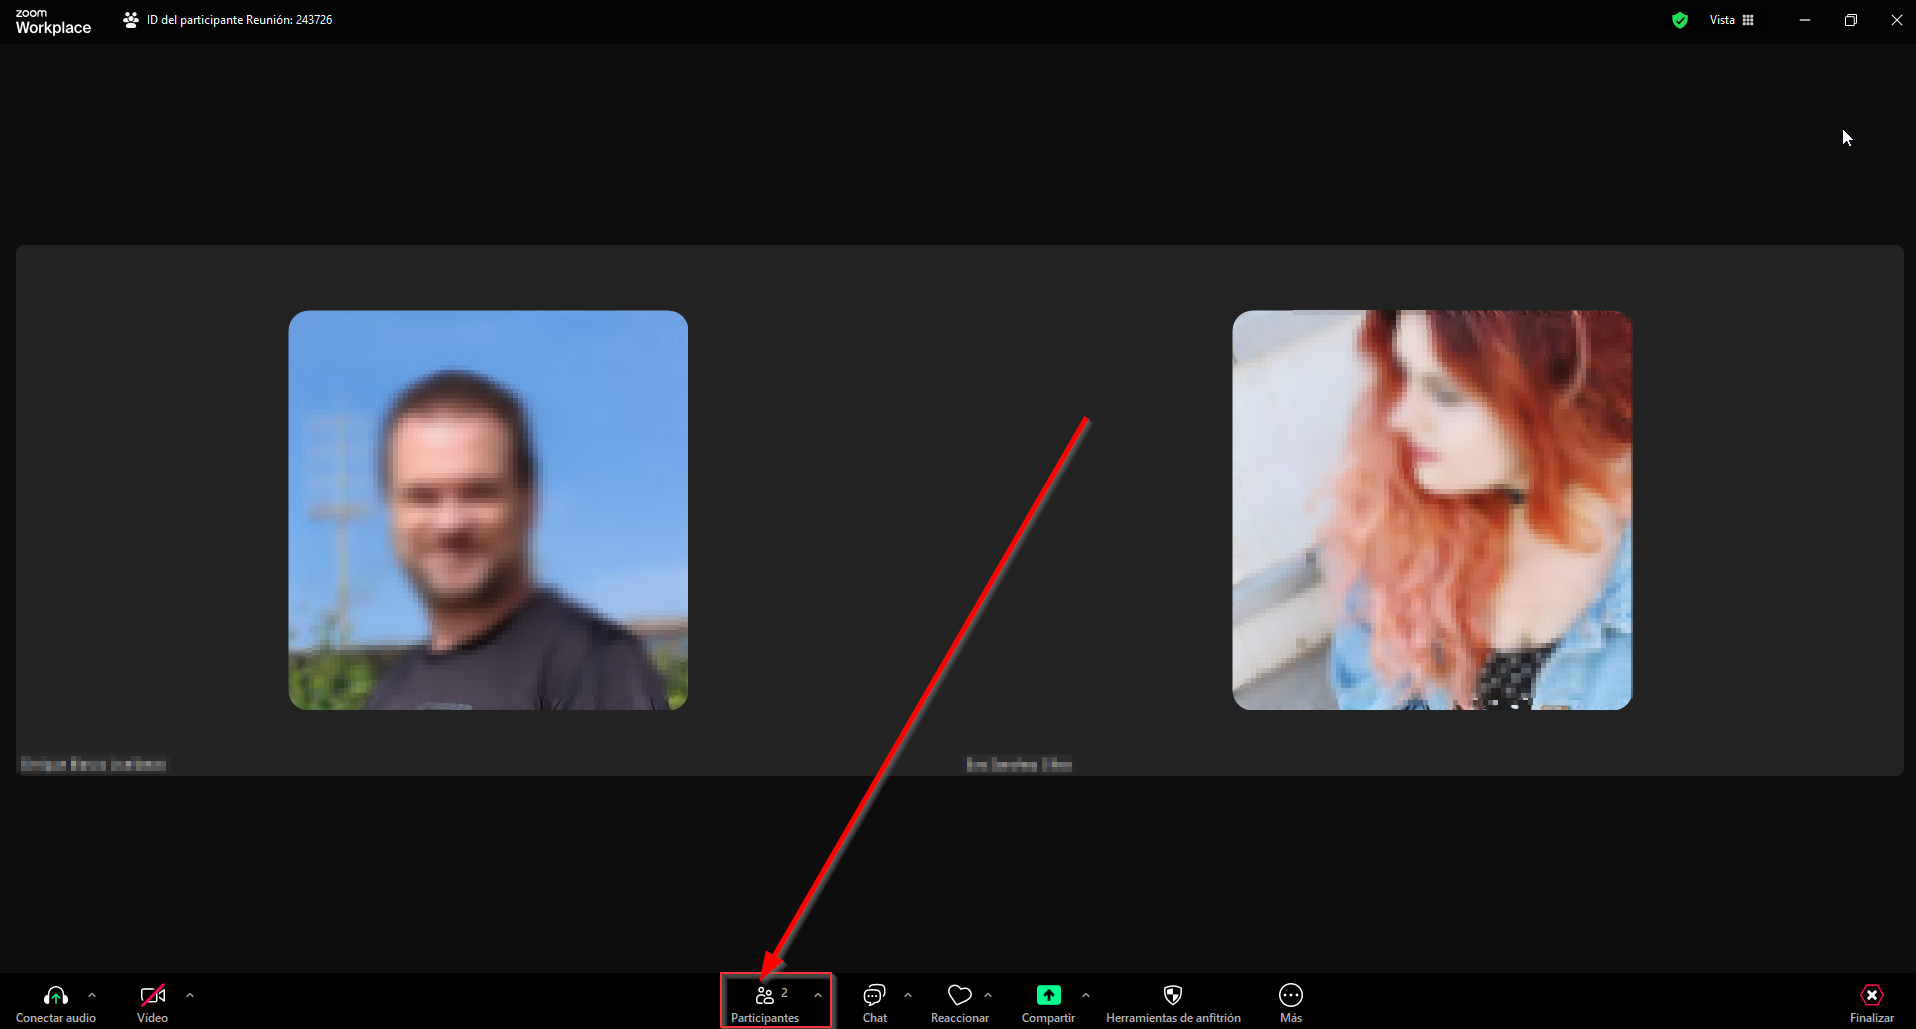
Task: Select the red-haired woman's video tile
Action: tap(1432, 510)
